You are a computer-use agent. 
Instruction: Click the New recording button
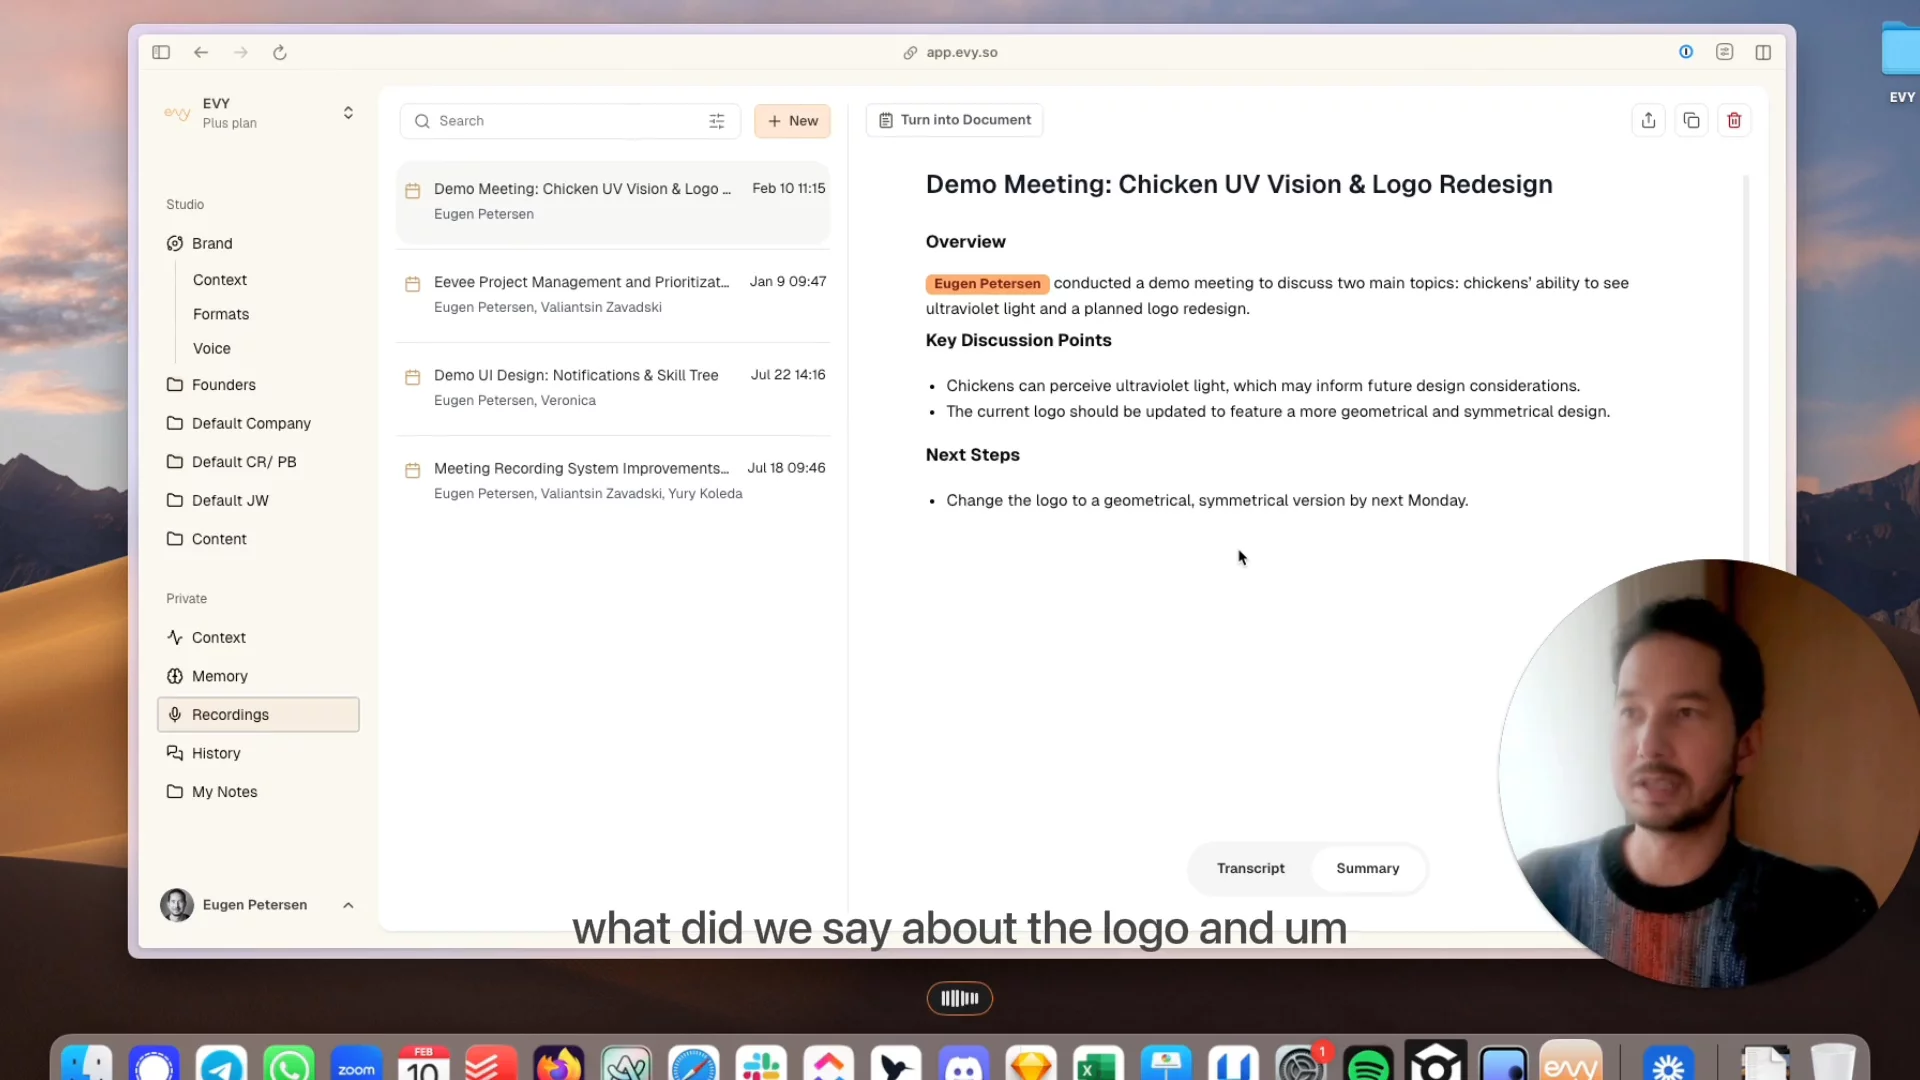pyautogui.click(x=792, y=121)
